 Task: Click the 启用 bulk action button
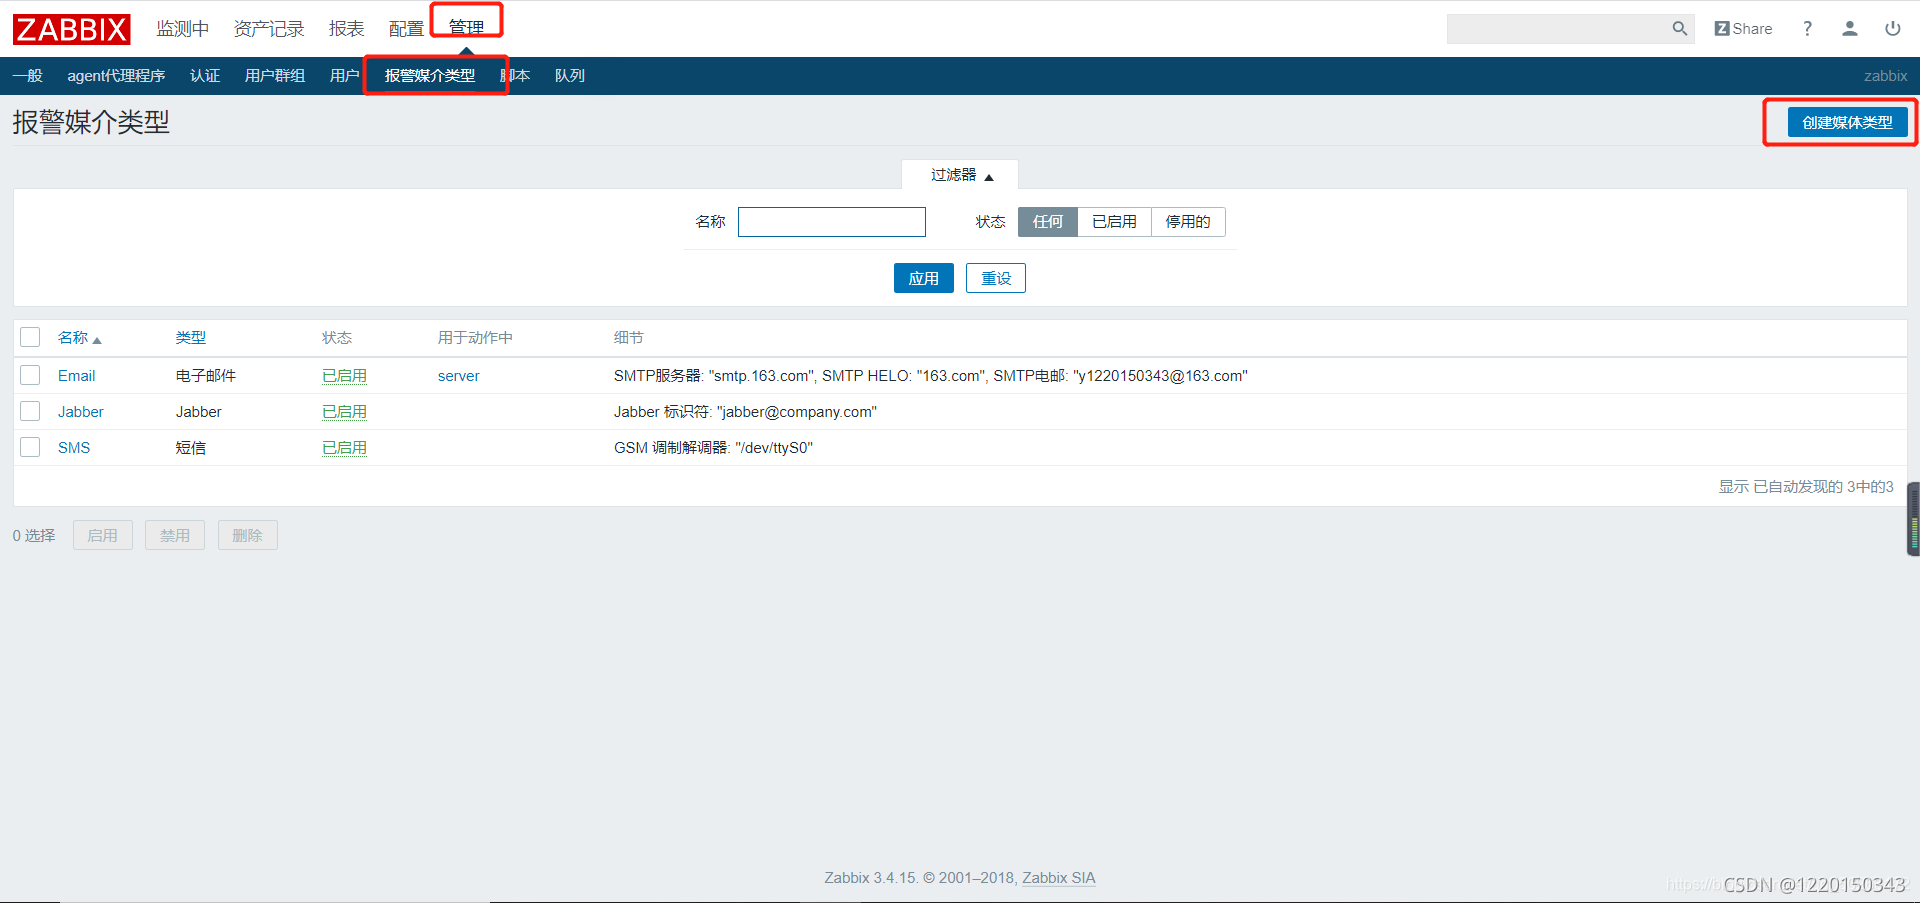(103, 535)
